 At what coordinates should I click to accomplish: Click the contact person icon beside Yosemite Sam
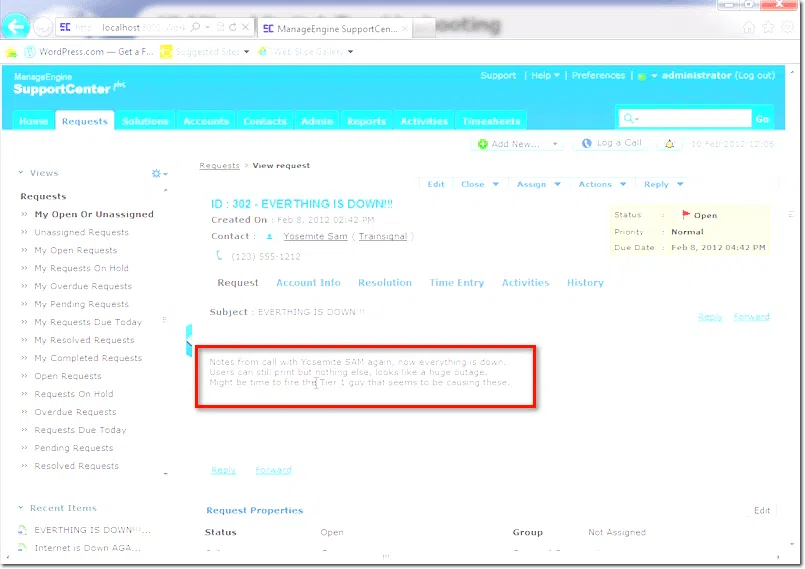(270, 237)
